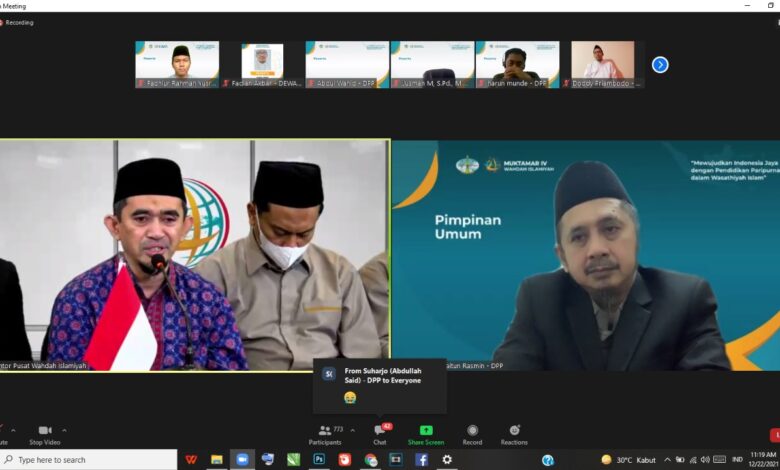Click the green Share Screen button
The image size is (780, 470).
coord(426,434)
